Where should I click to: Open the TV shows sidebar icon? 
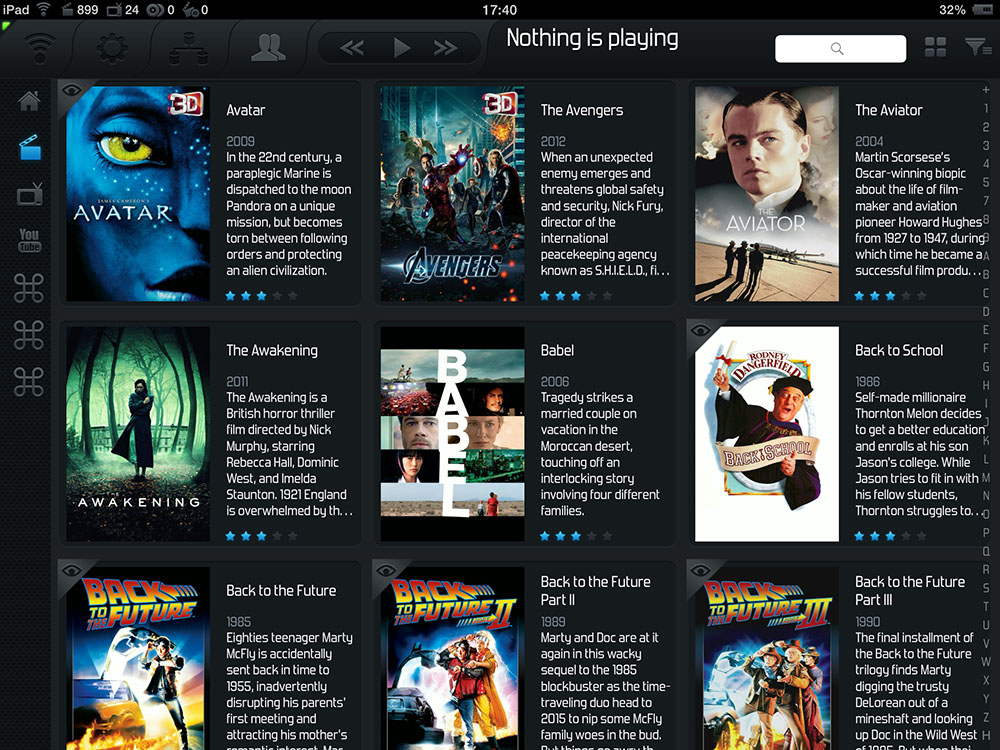coord(30,194)
